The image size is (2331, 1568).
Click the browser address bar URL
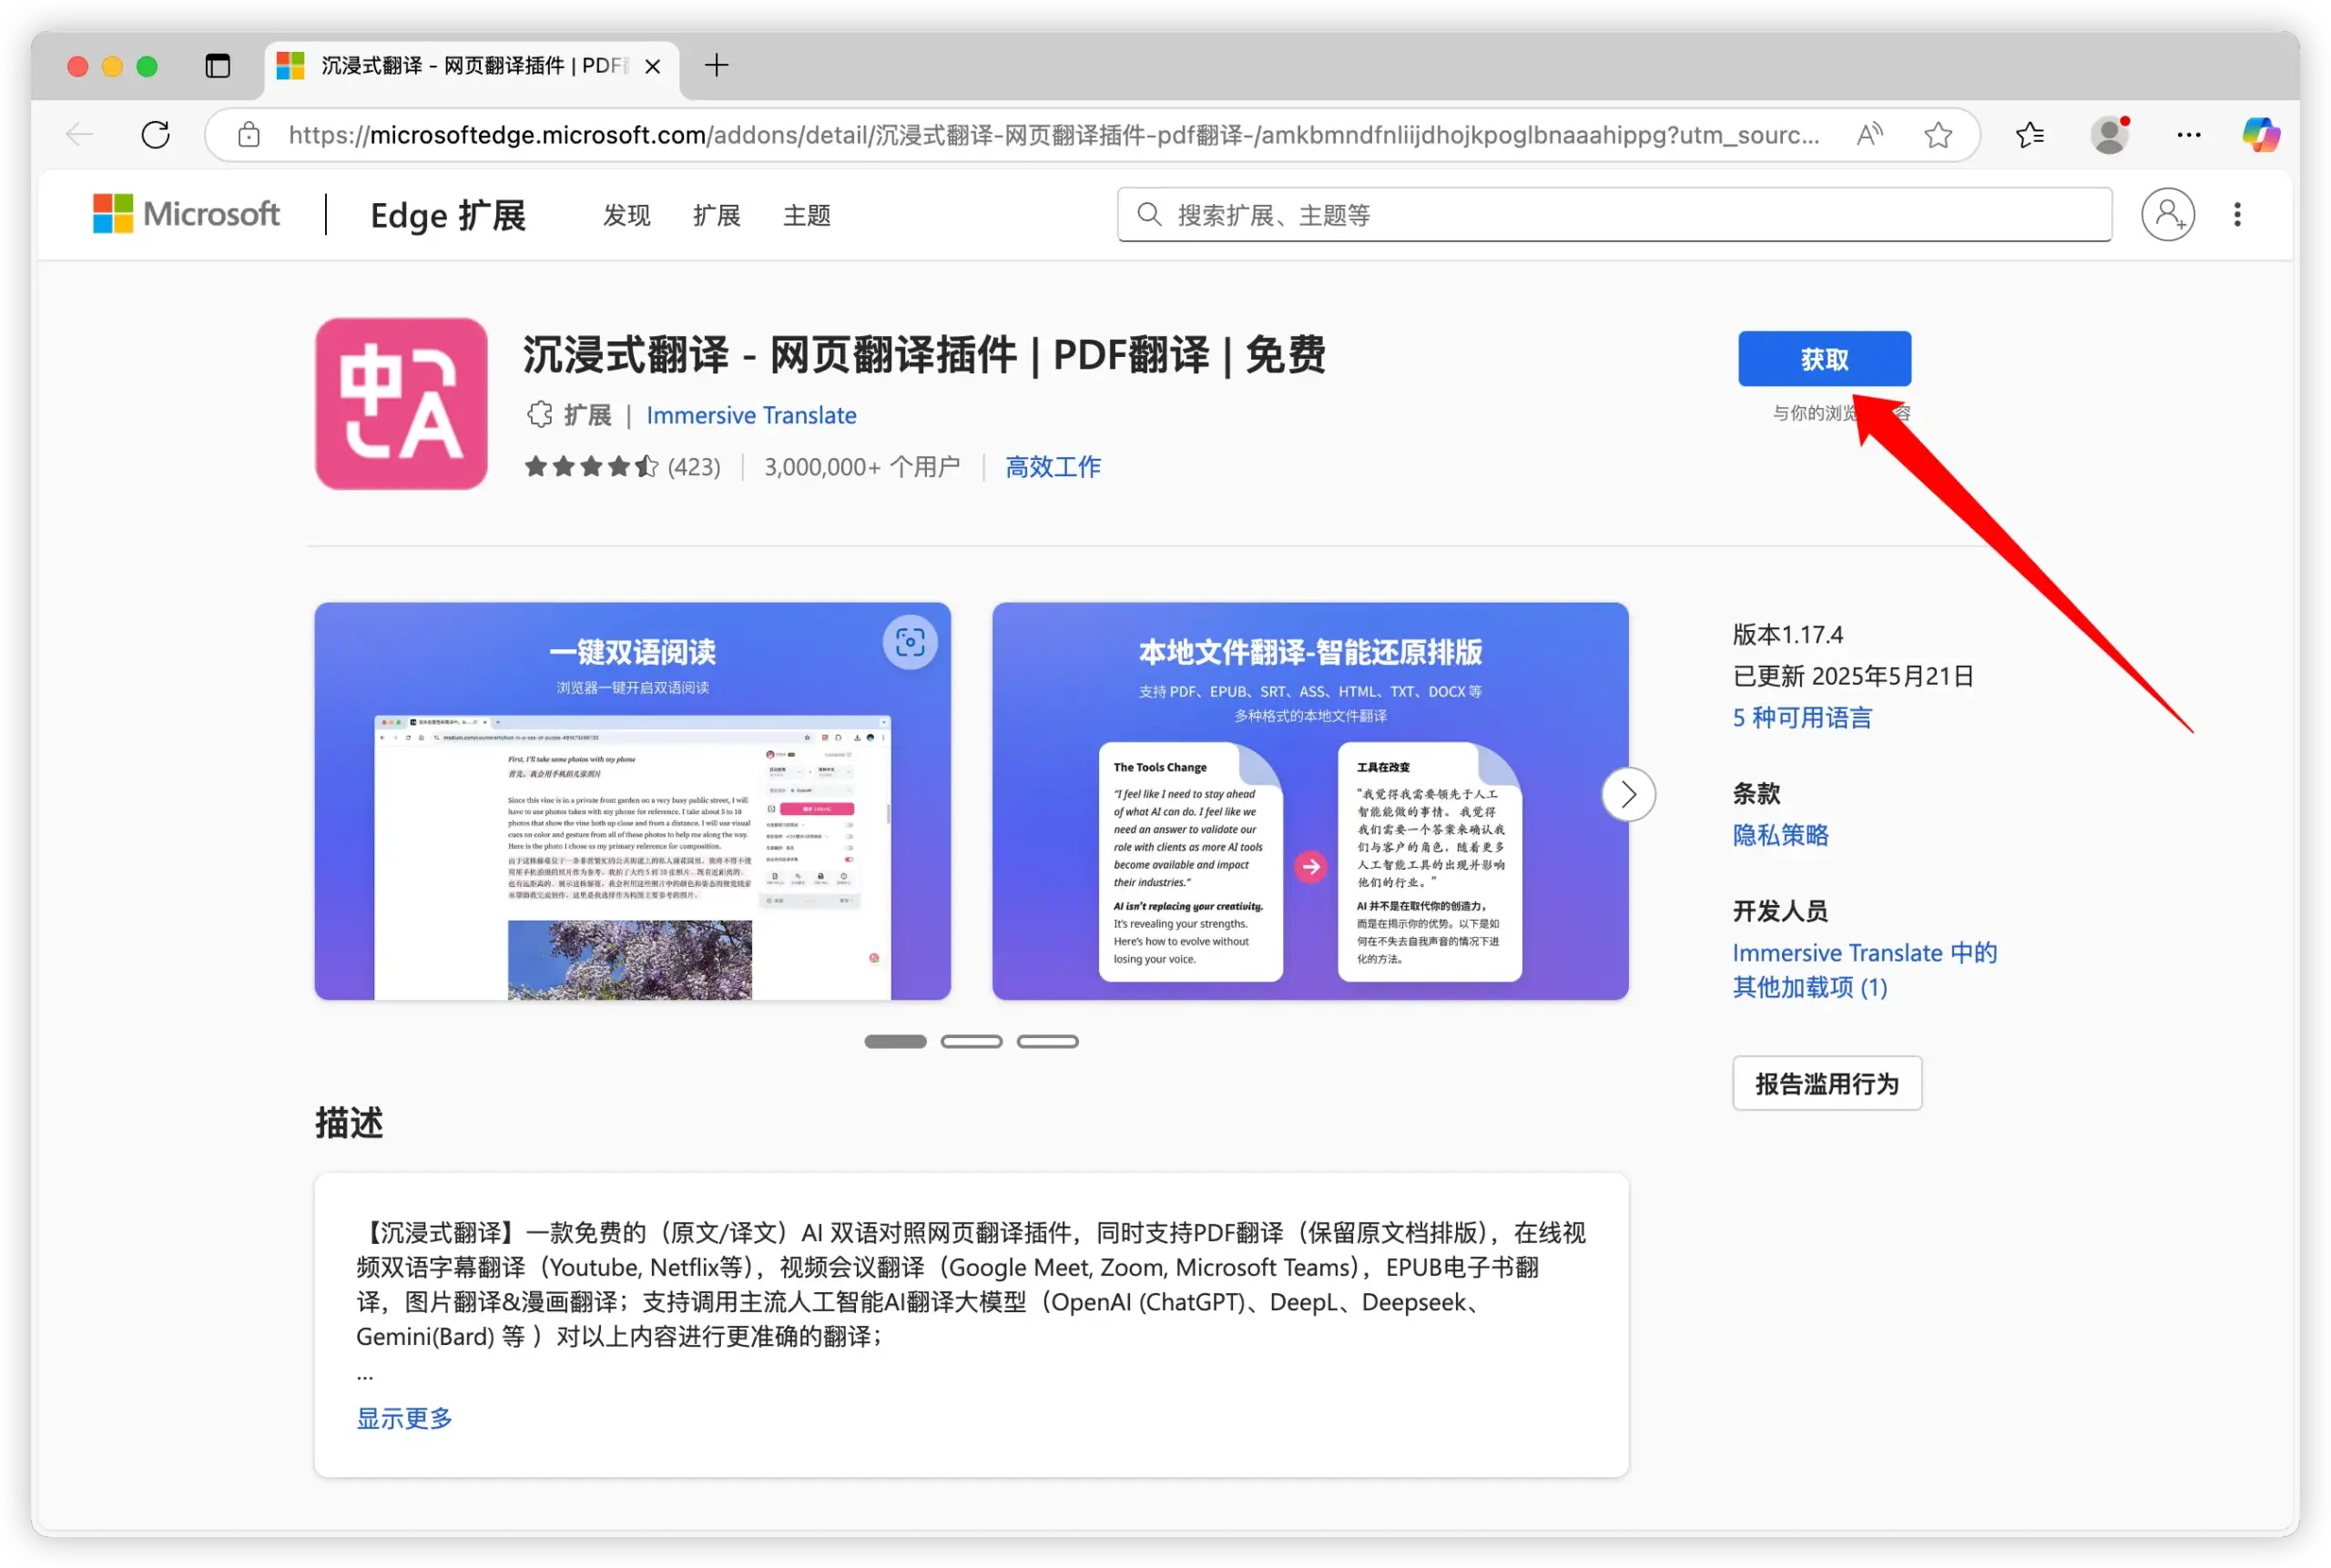[1054, 135]
